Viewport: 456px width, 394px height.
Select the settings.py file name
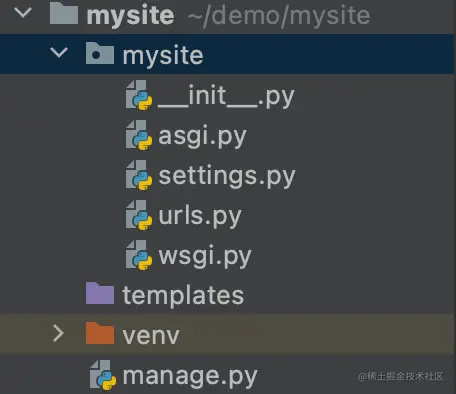pos(227,177)
